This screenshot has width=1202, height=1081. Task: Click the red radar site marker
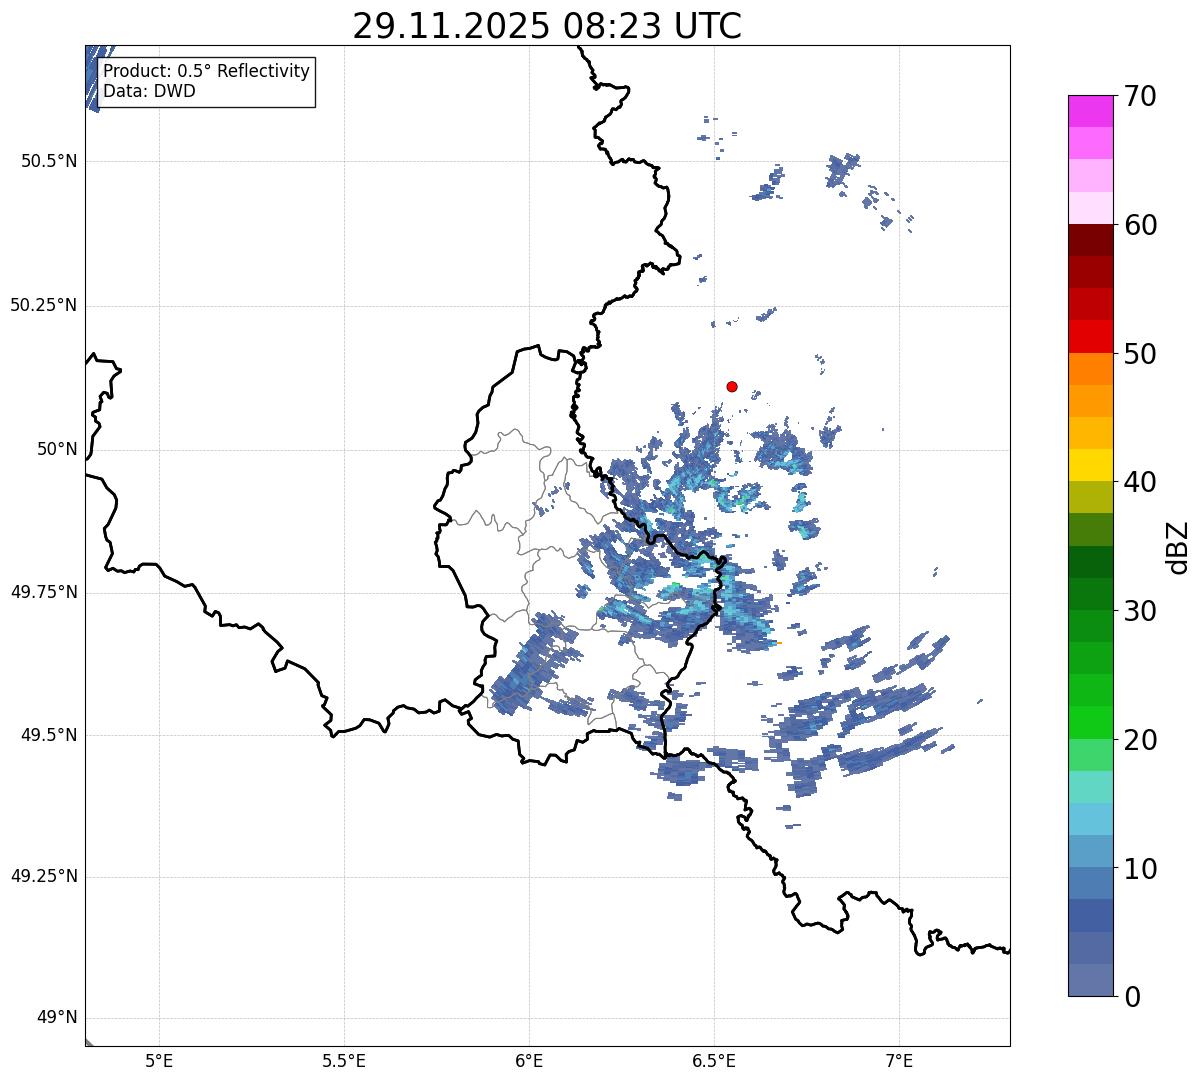(732, 386)
